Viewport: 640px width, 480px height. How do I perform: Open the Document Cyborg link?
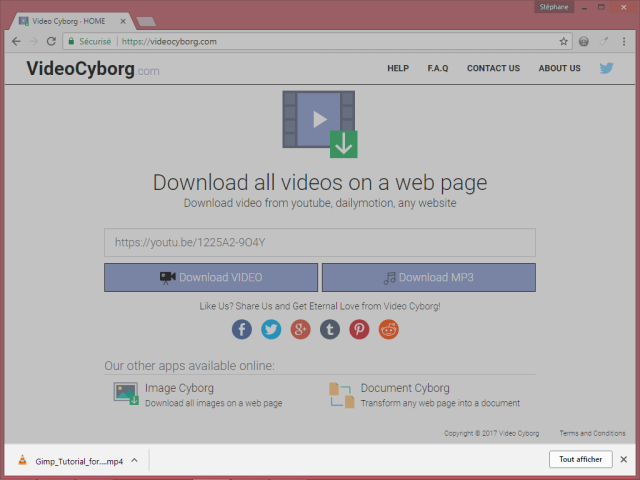click(x=405, y=388)
